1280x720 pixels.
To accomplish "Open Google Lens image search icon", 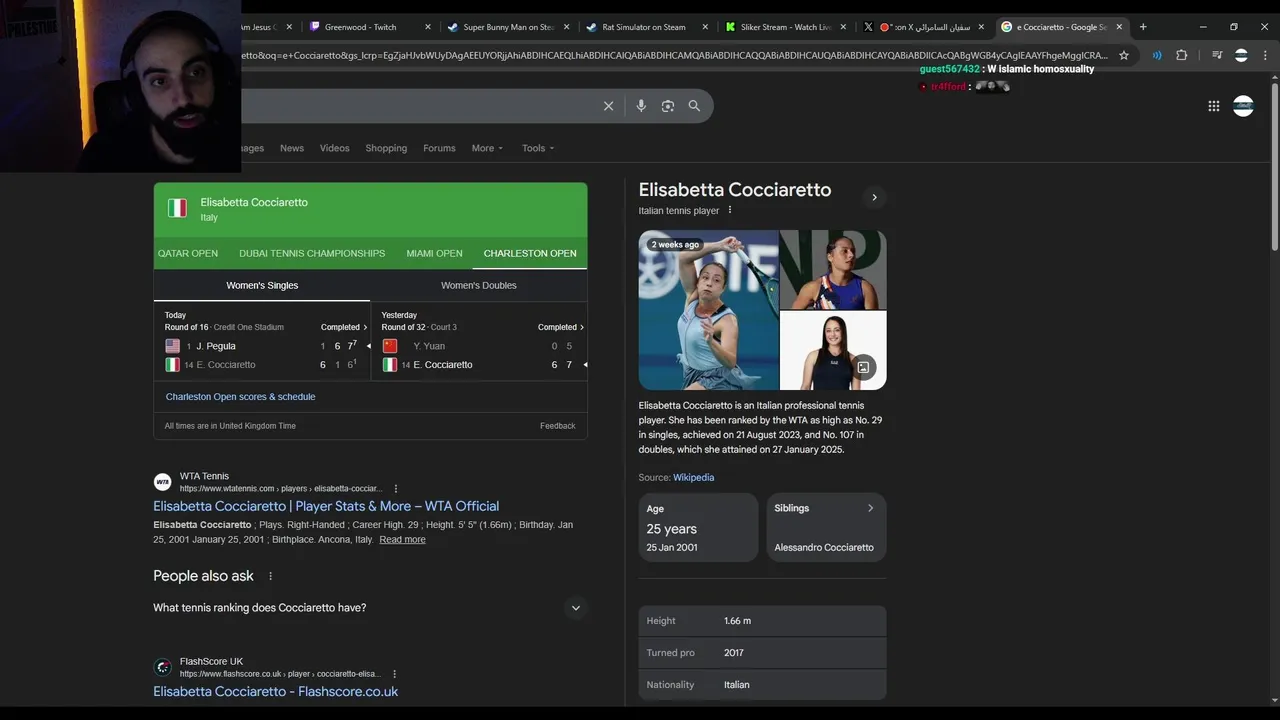I will point(668,106).
